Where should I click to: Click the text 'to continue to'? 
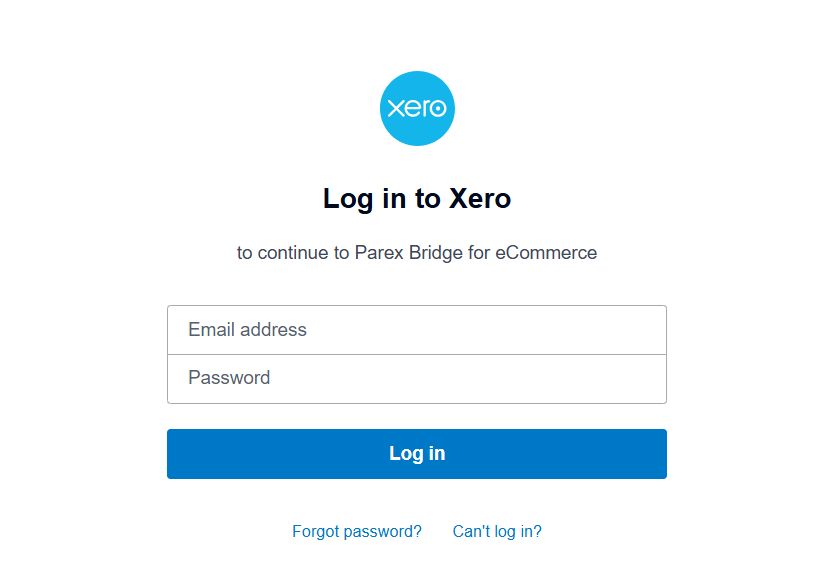tap(293, 253)
